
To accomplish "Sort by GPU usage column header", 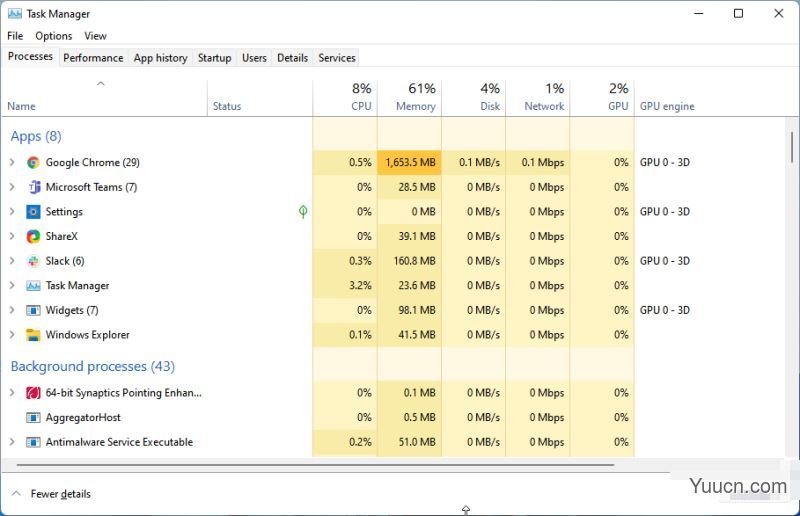I will (602, 98).
